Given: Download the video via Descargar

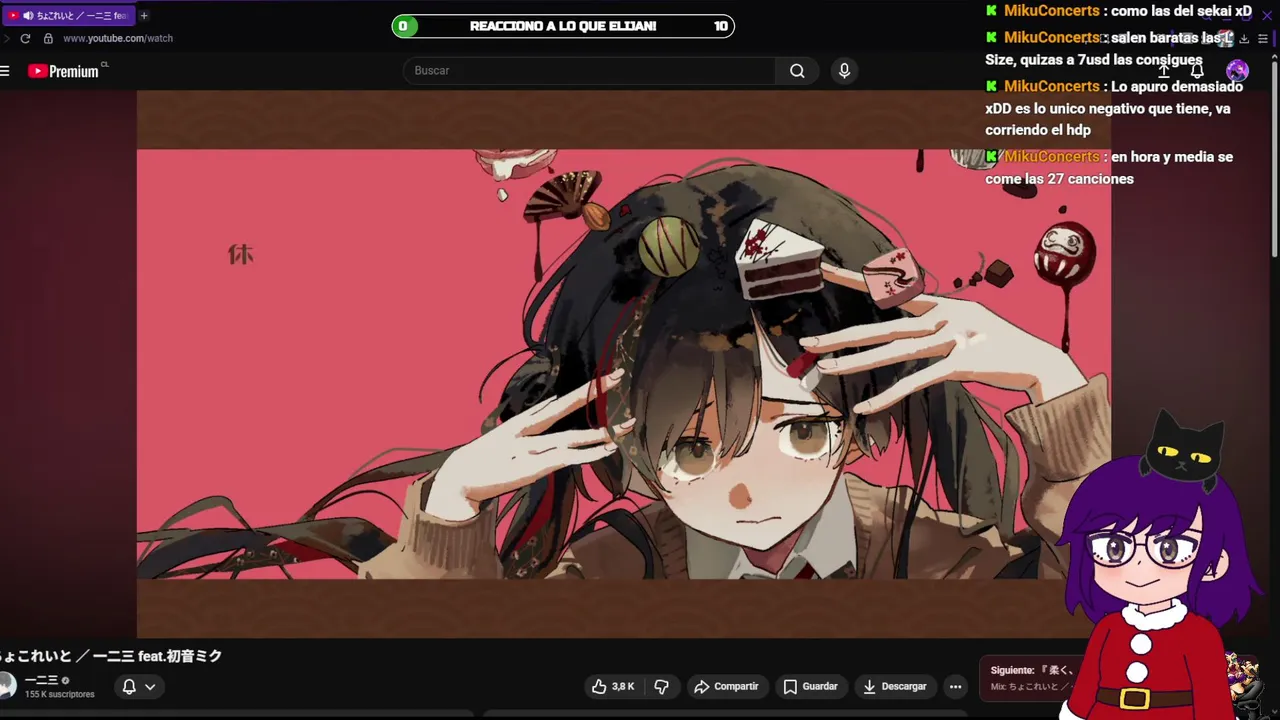Looking at the screenshot, I should [x=894, y=686].
